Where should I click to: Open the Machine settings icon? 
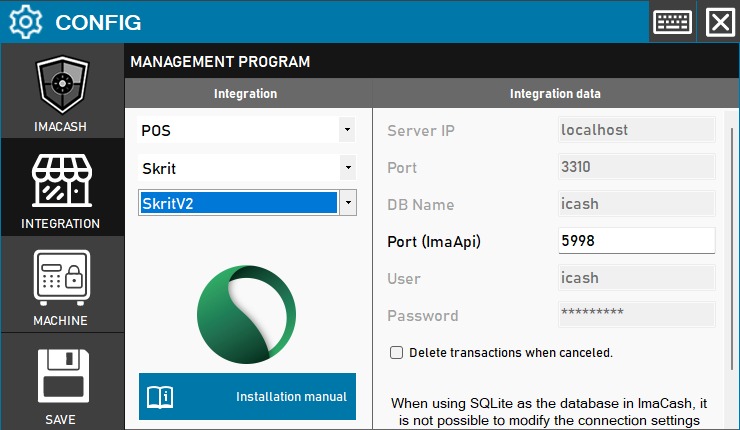click(x=62, y=277)
